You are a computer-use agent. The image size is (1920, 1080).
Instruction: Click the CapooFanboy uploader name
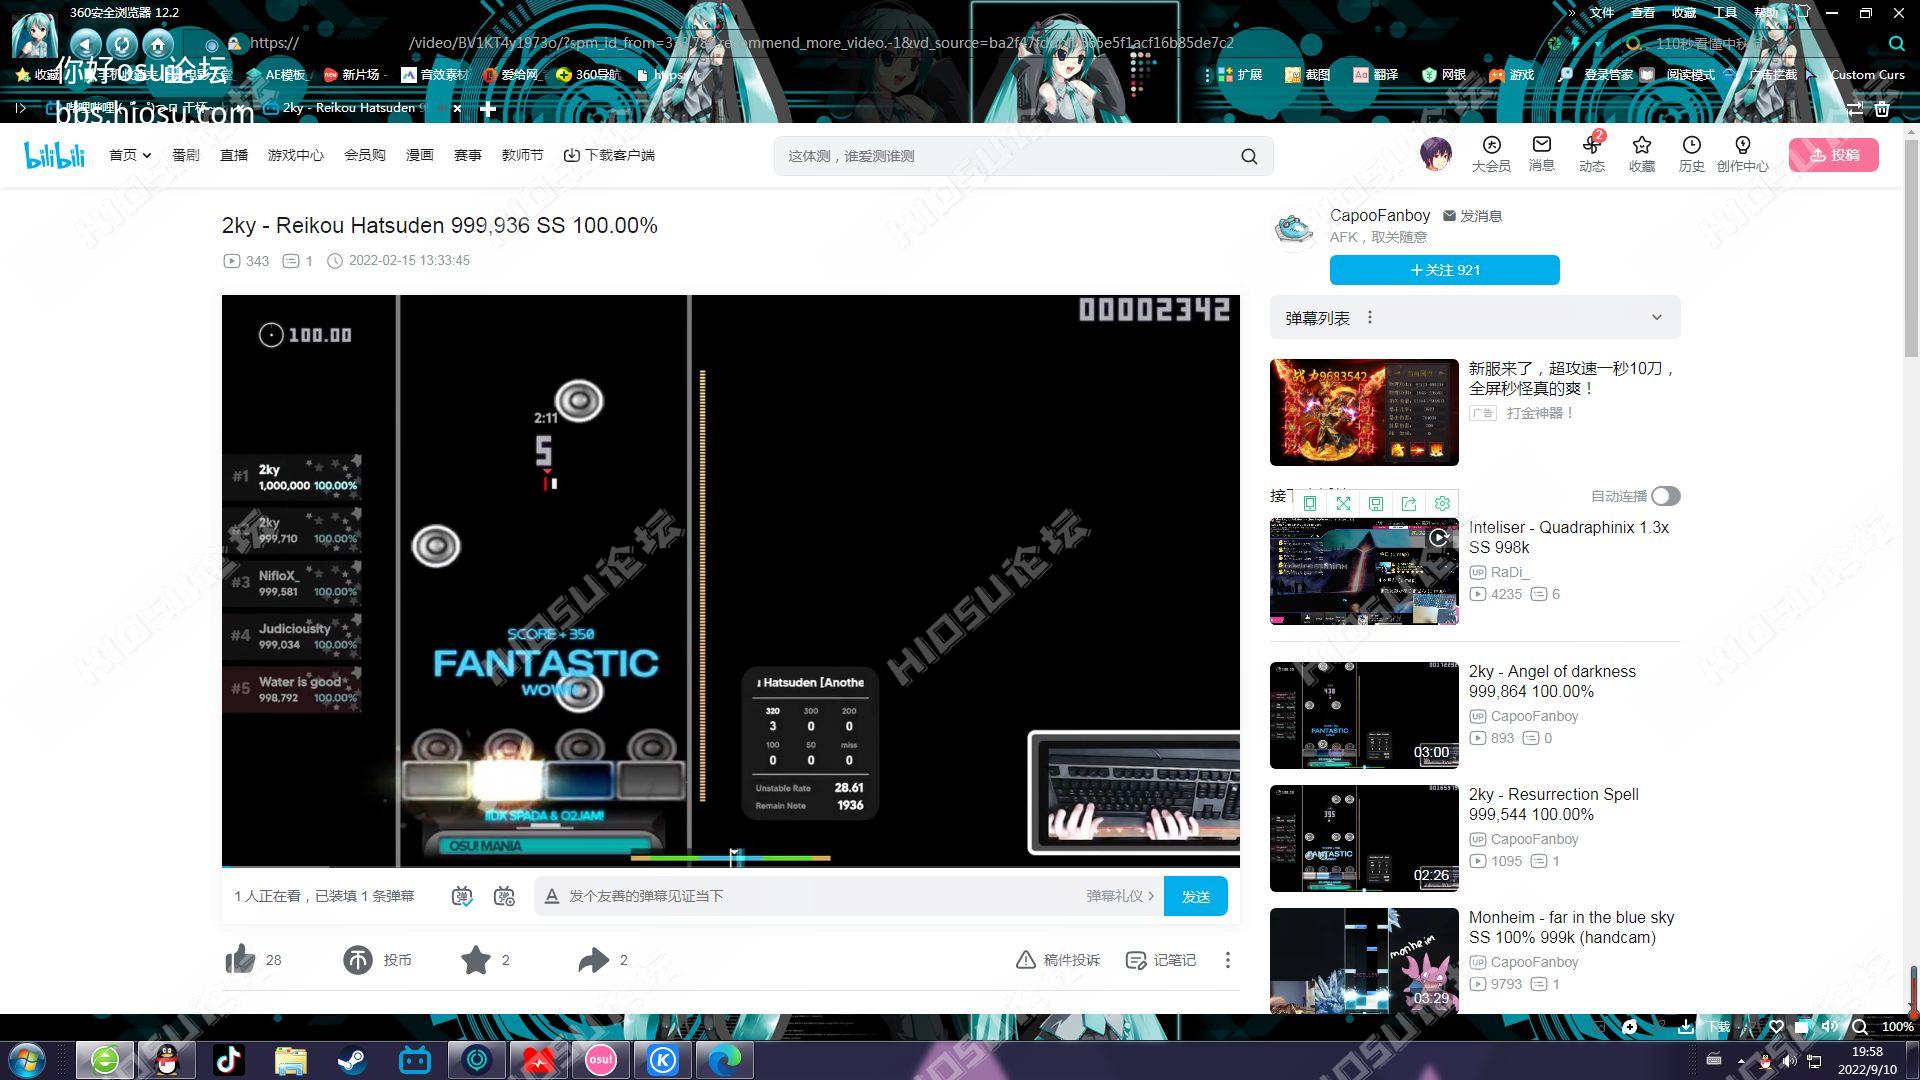(1380, 215)
